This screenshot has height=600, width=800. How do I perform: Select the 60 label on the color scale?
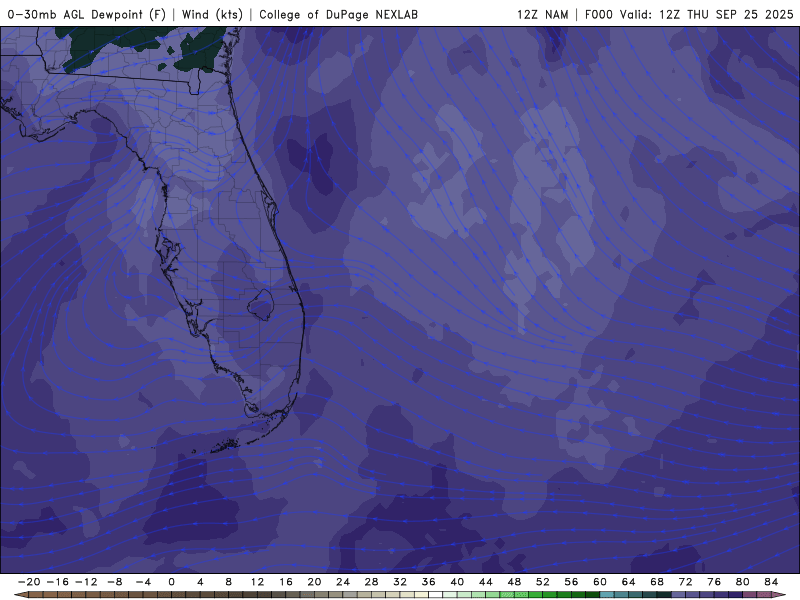(600, 582)
